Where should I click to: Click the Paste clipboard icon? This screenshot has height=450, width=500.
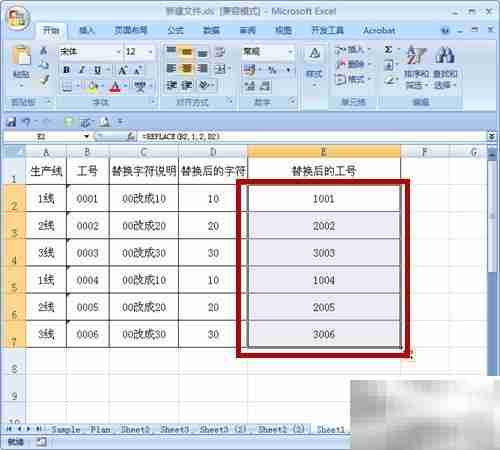(21, 55)
